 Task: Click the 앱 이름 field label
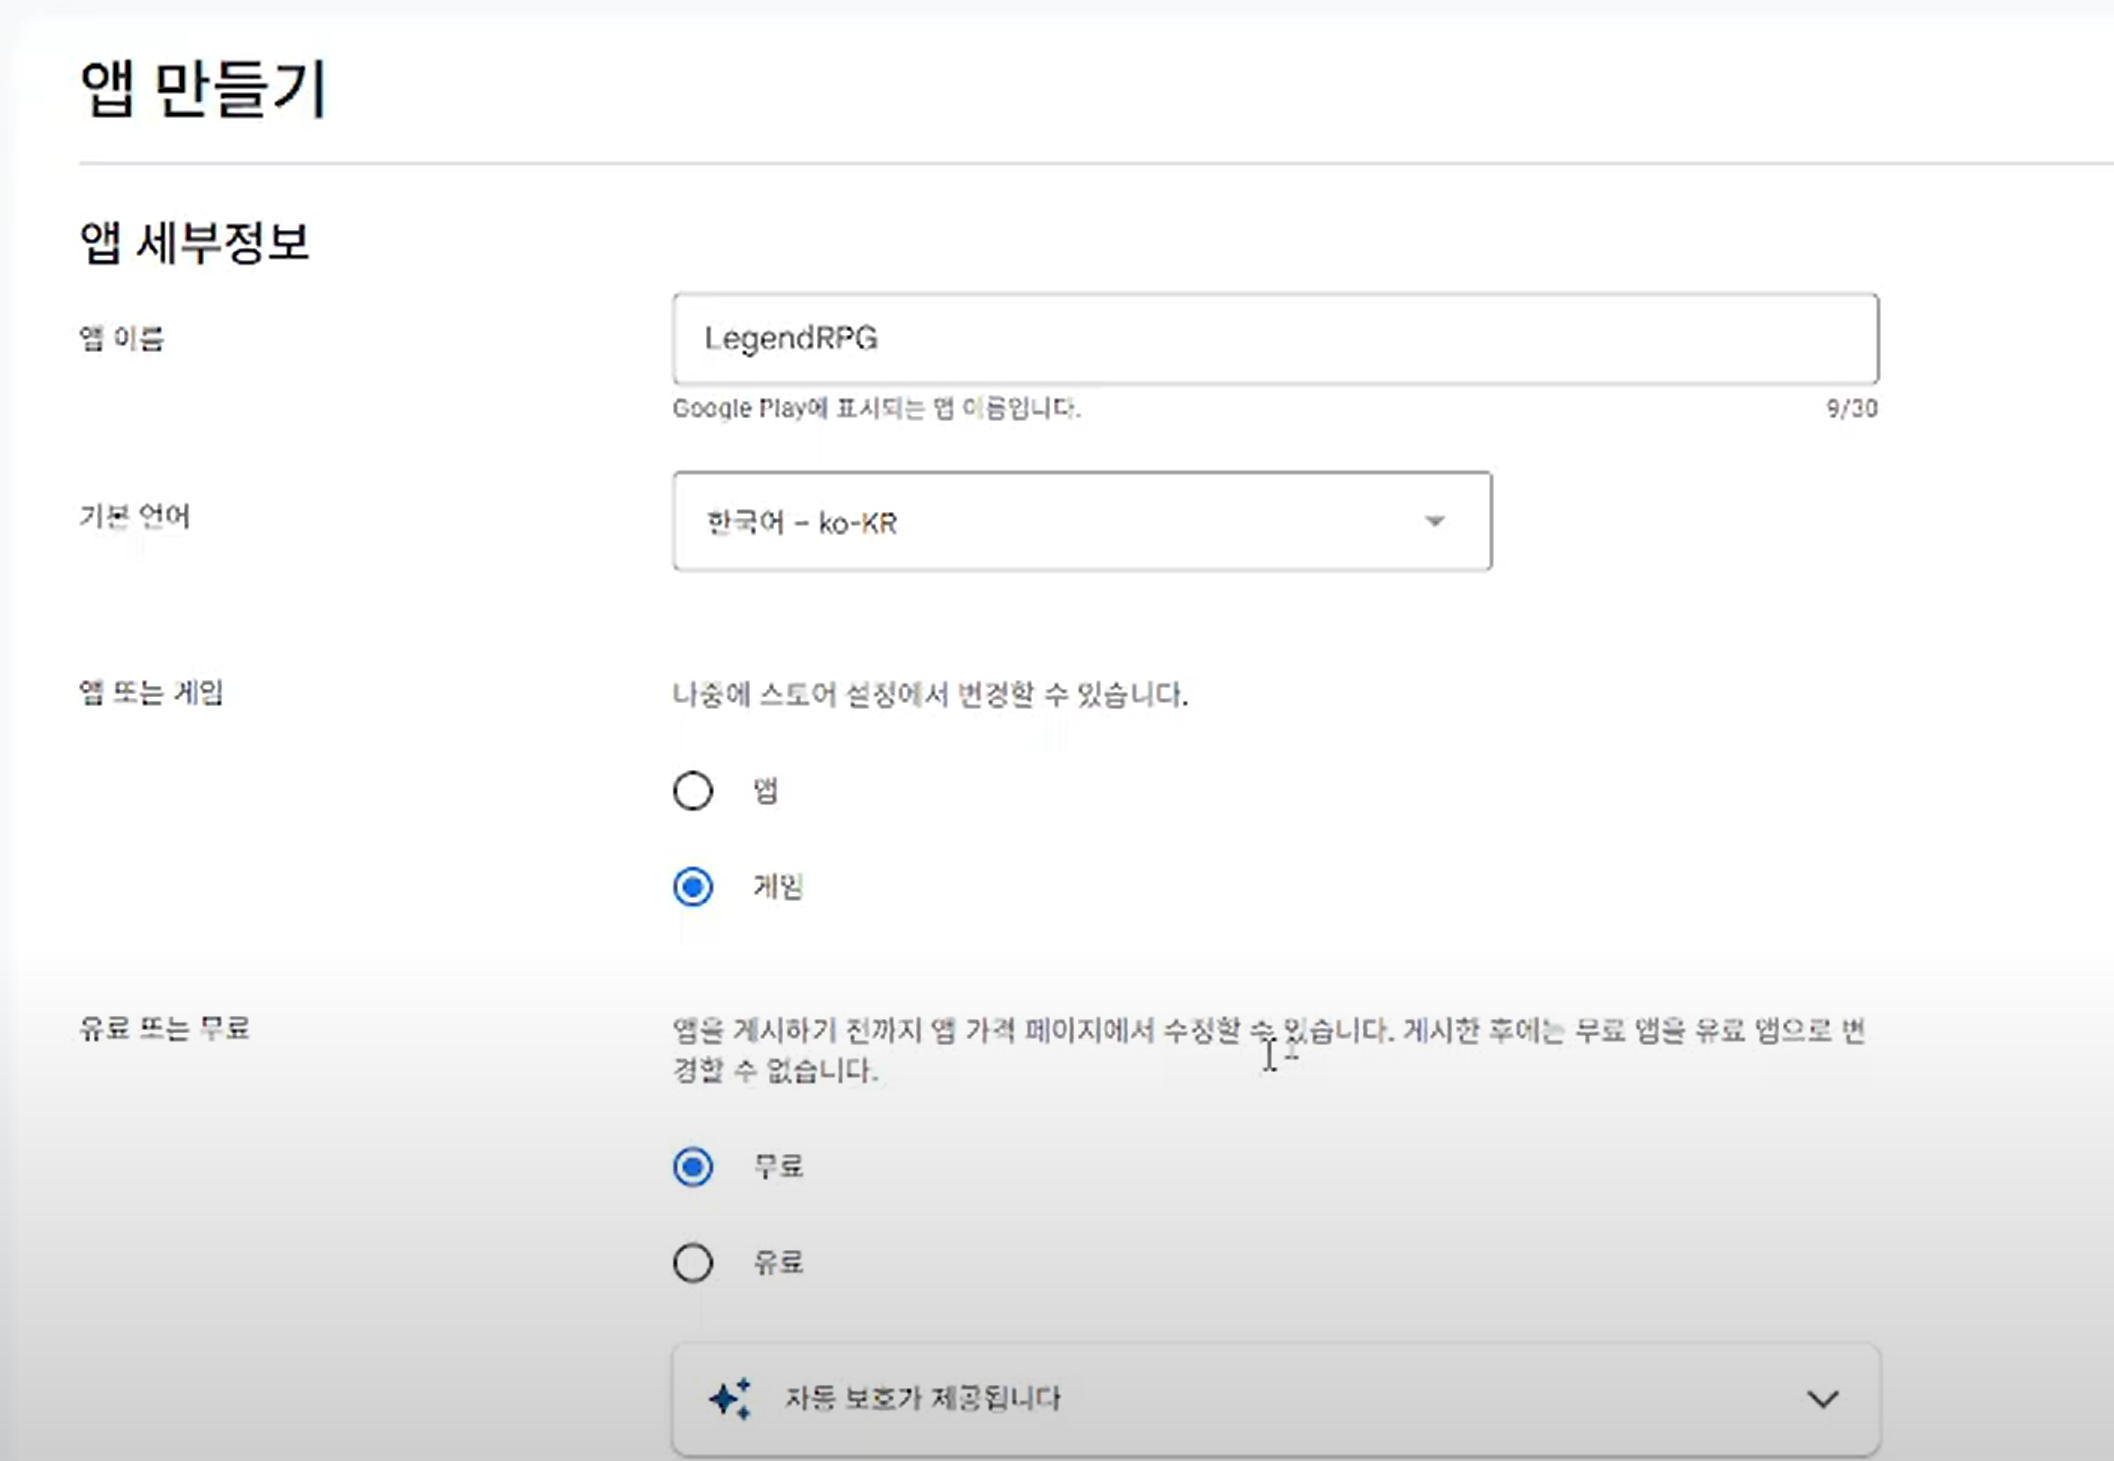[x=121, y=338]
